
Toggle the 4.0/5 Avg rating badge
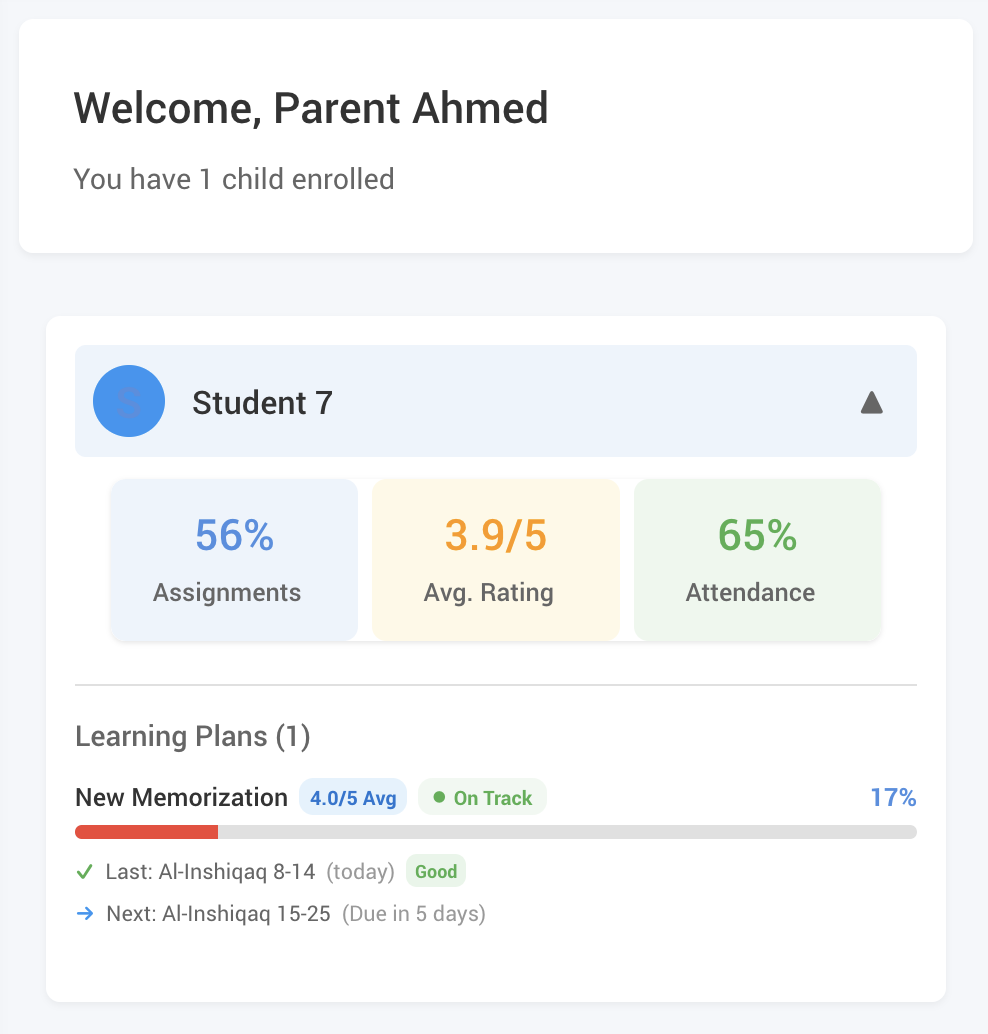click(x=352, y=796)
